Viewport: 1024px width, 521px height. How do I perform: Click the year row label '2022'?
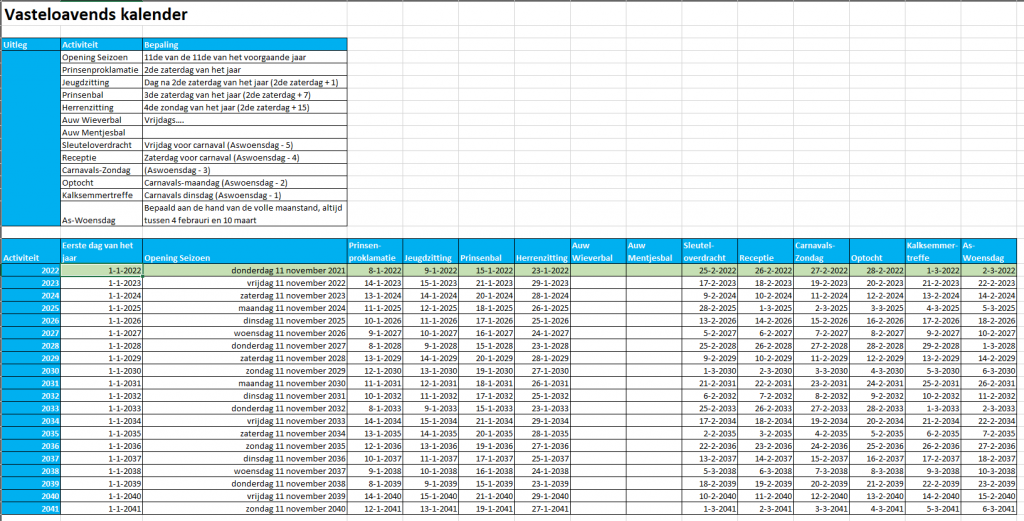31,270
